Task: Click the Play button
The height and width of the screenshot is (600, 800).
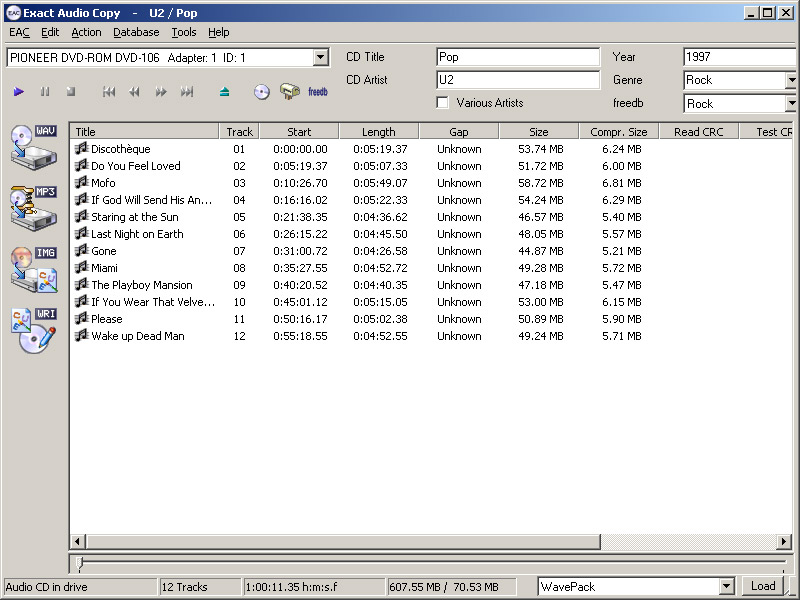Action: [19, 92]
